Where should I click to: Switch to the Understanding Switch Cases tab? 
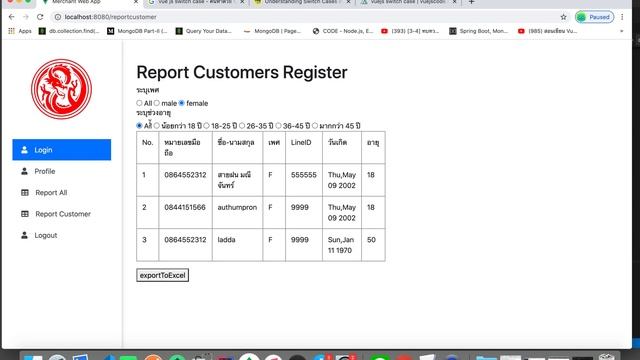(x=301, y=2)
